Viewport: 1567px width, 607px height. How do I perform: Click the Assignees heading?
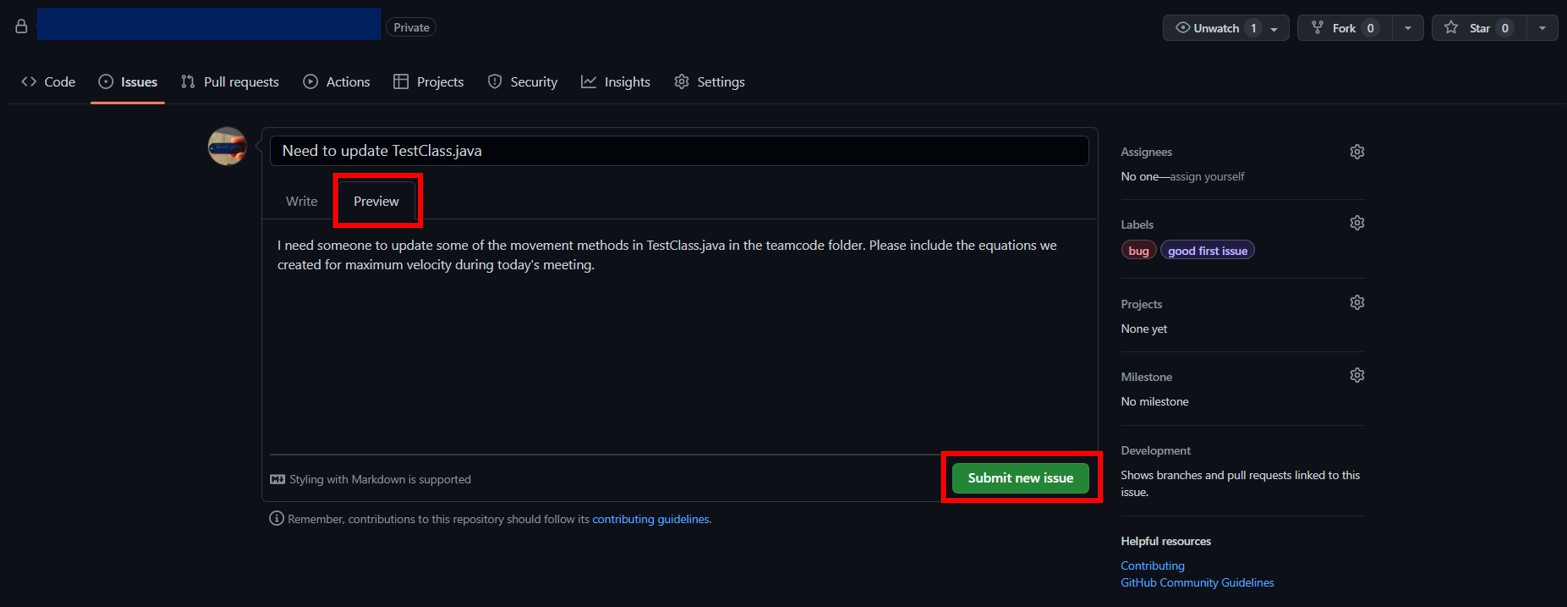coord(1146,152)
